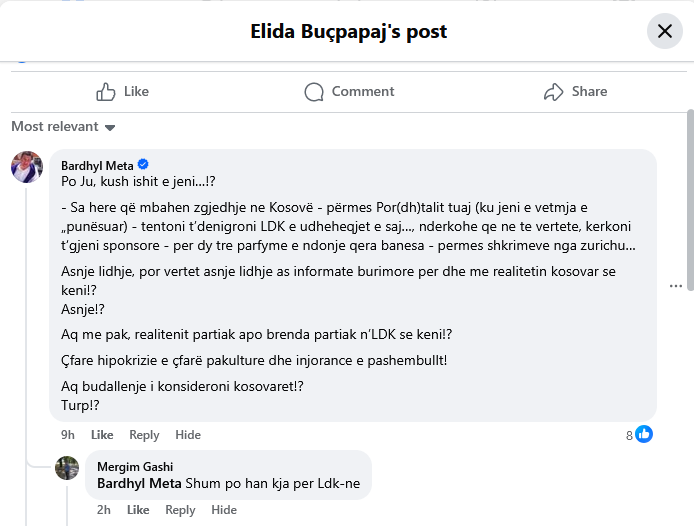
Task: Click the blue like reaction icon
Action: 644,434
